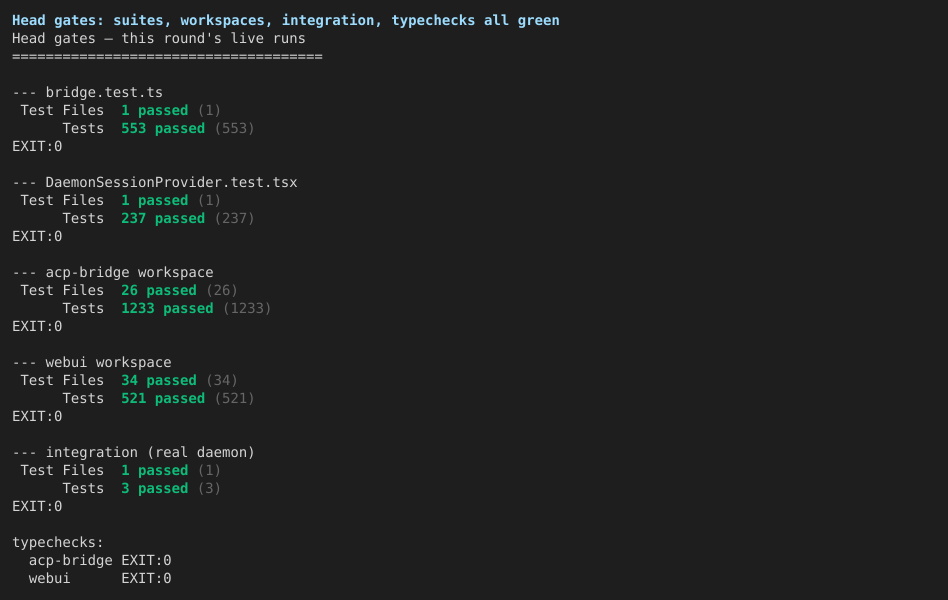Click the gray '(237)' total count
The width and height of the screenshot is (948, 600).
click(x=234, y=219)
